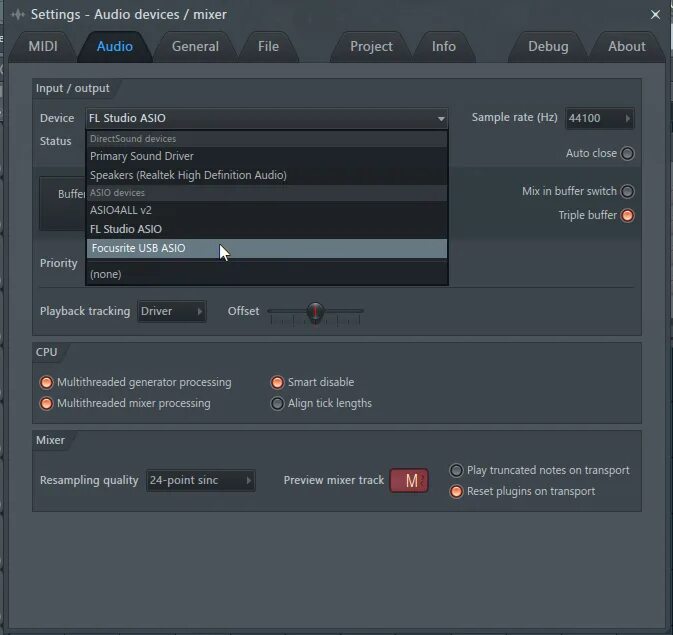Select Focusrite USB ASIO device
673x635 pixels.
tap(267, 248)
